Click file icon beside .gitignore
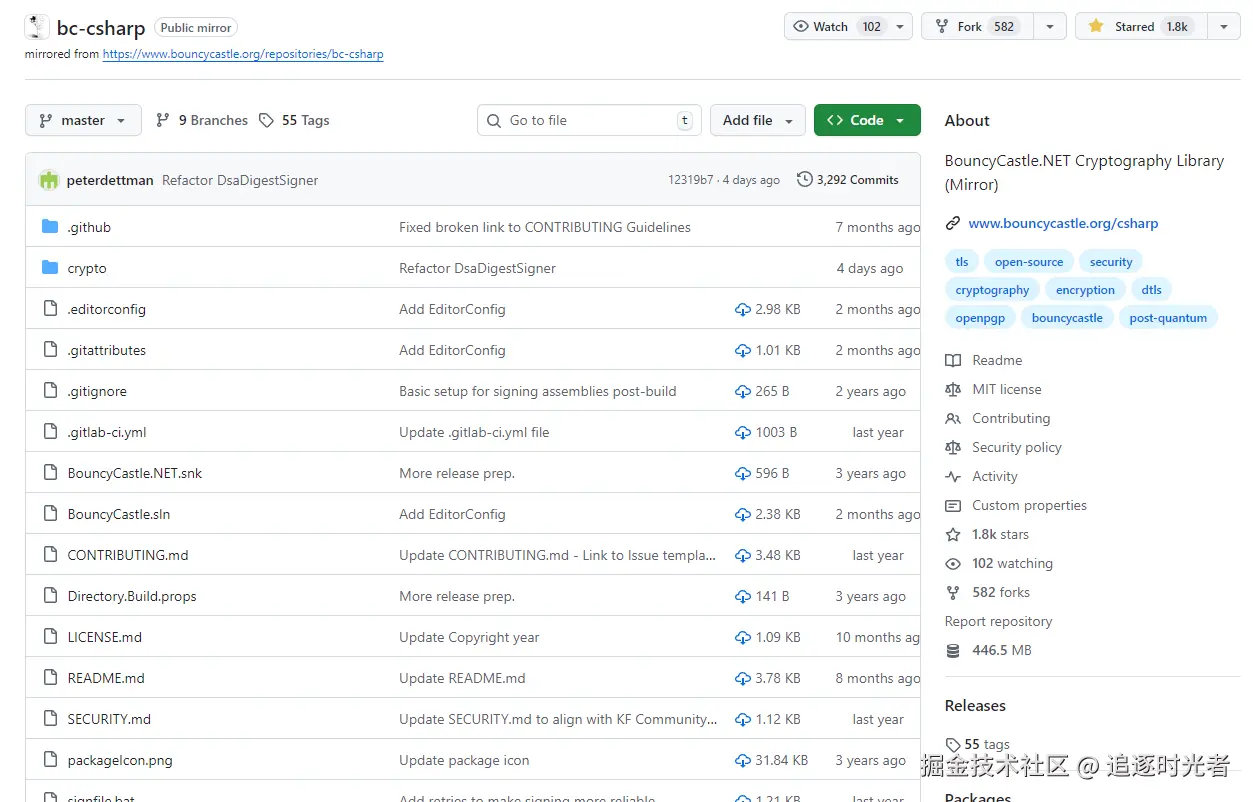 [50, 391]
